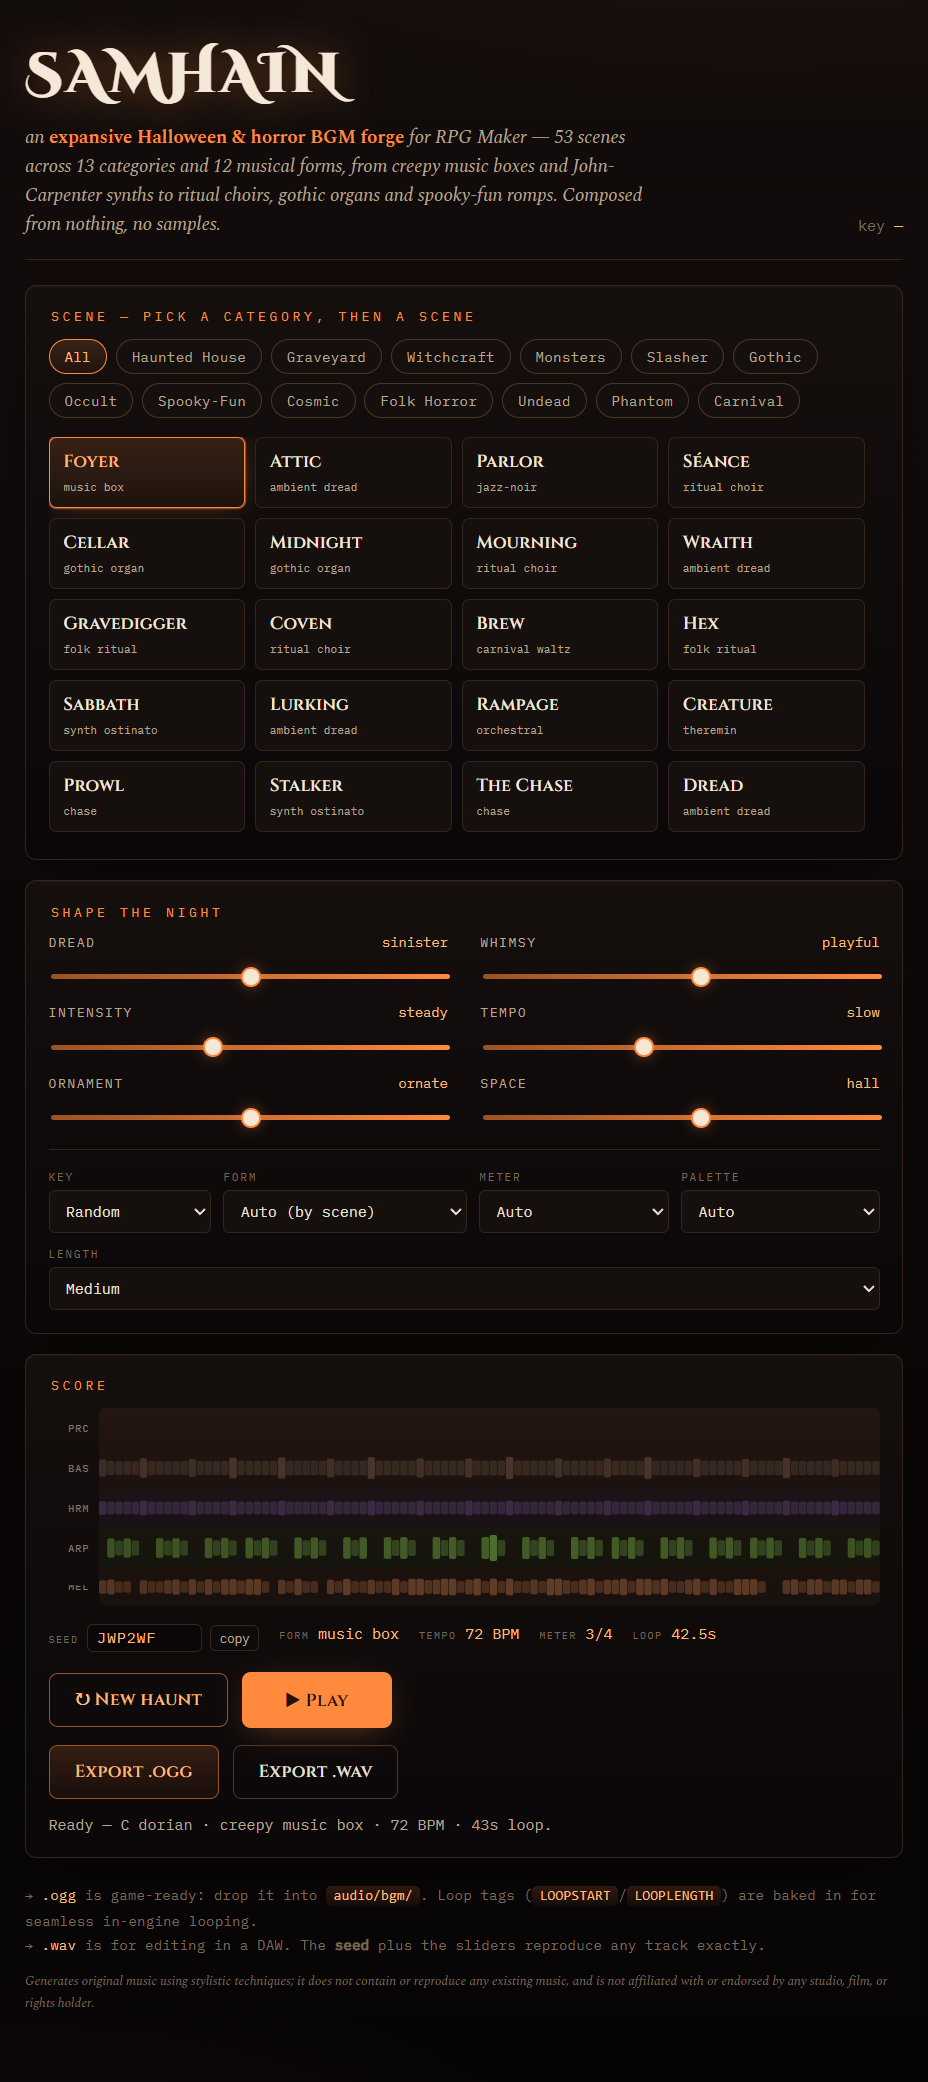928x2082 pixels.
Task: Open the Length dropdown set to Medium
Action: pos(464,1289)
